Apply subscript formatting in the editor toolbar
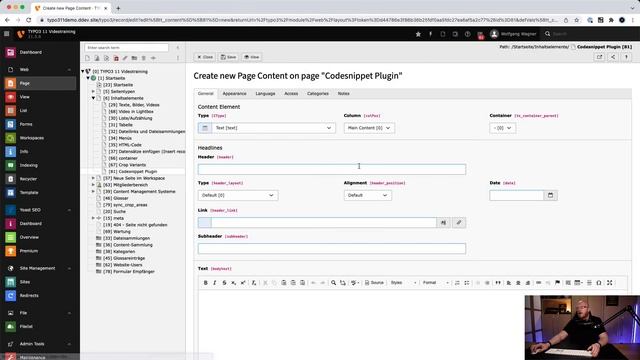Screen dimensions: 640x360 [233, 283]
